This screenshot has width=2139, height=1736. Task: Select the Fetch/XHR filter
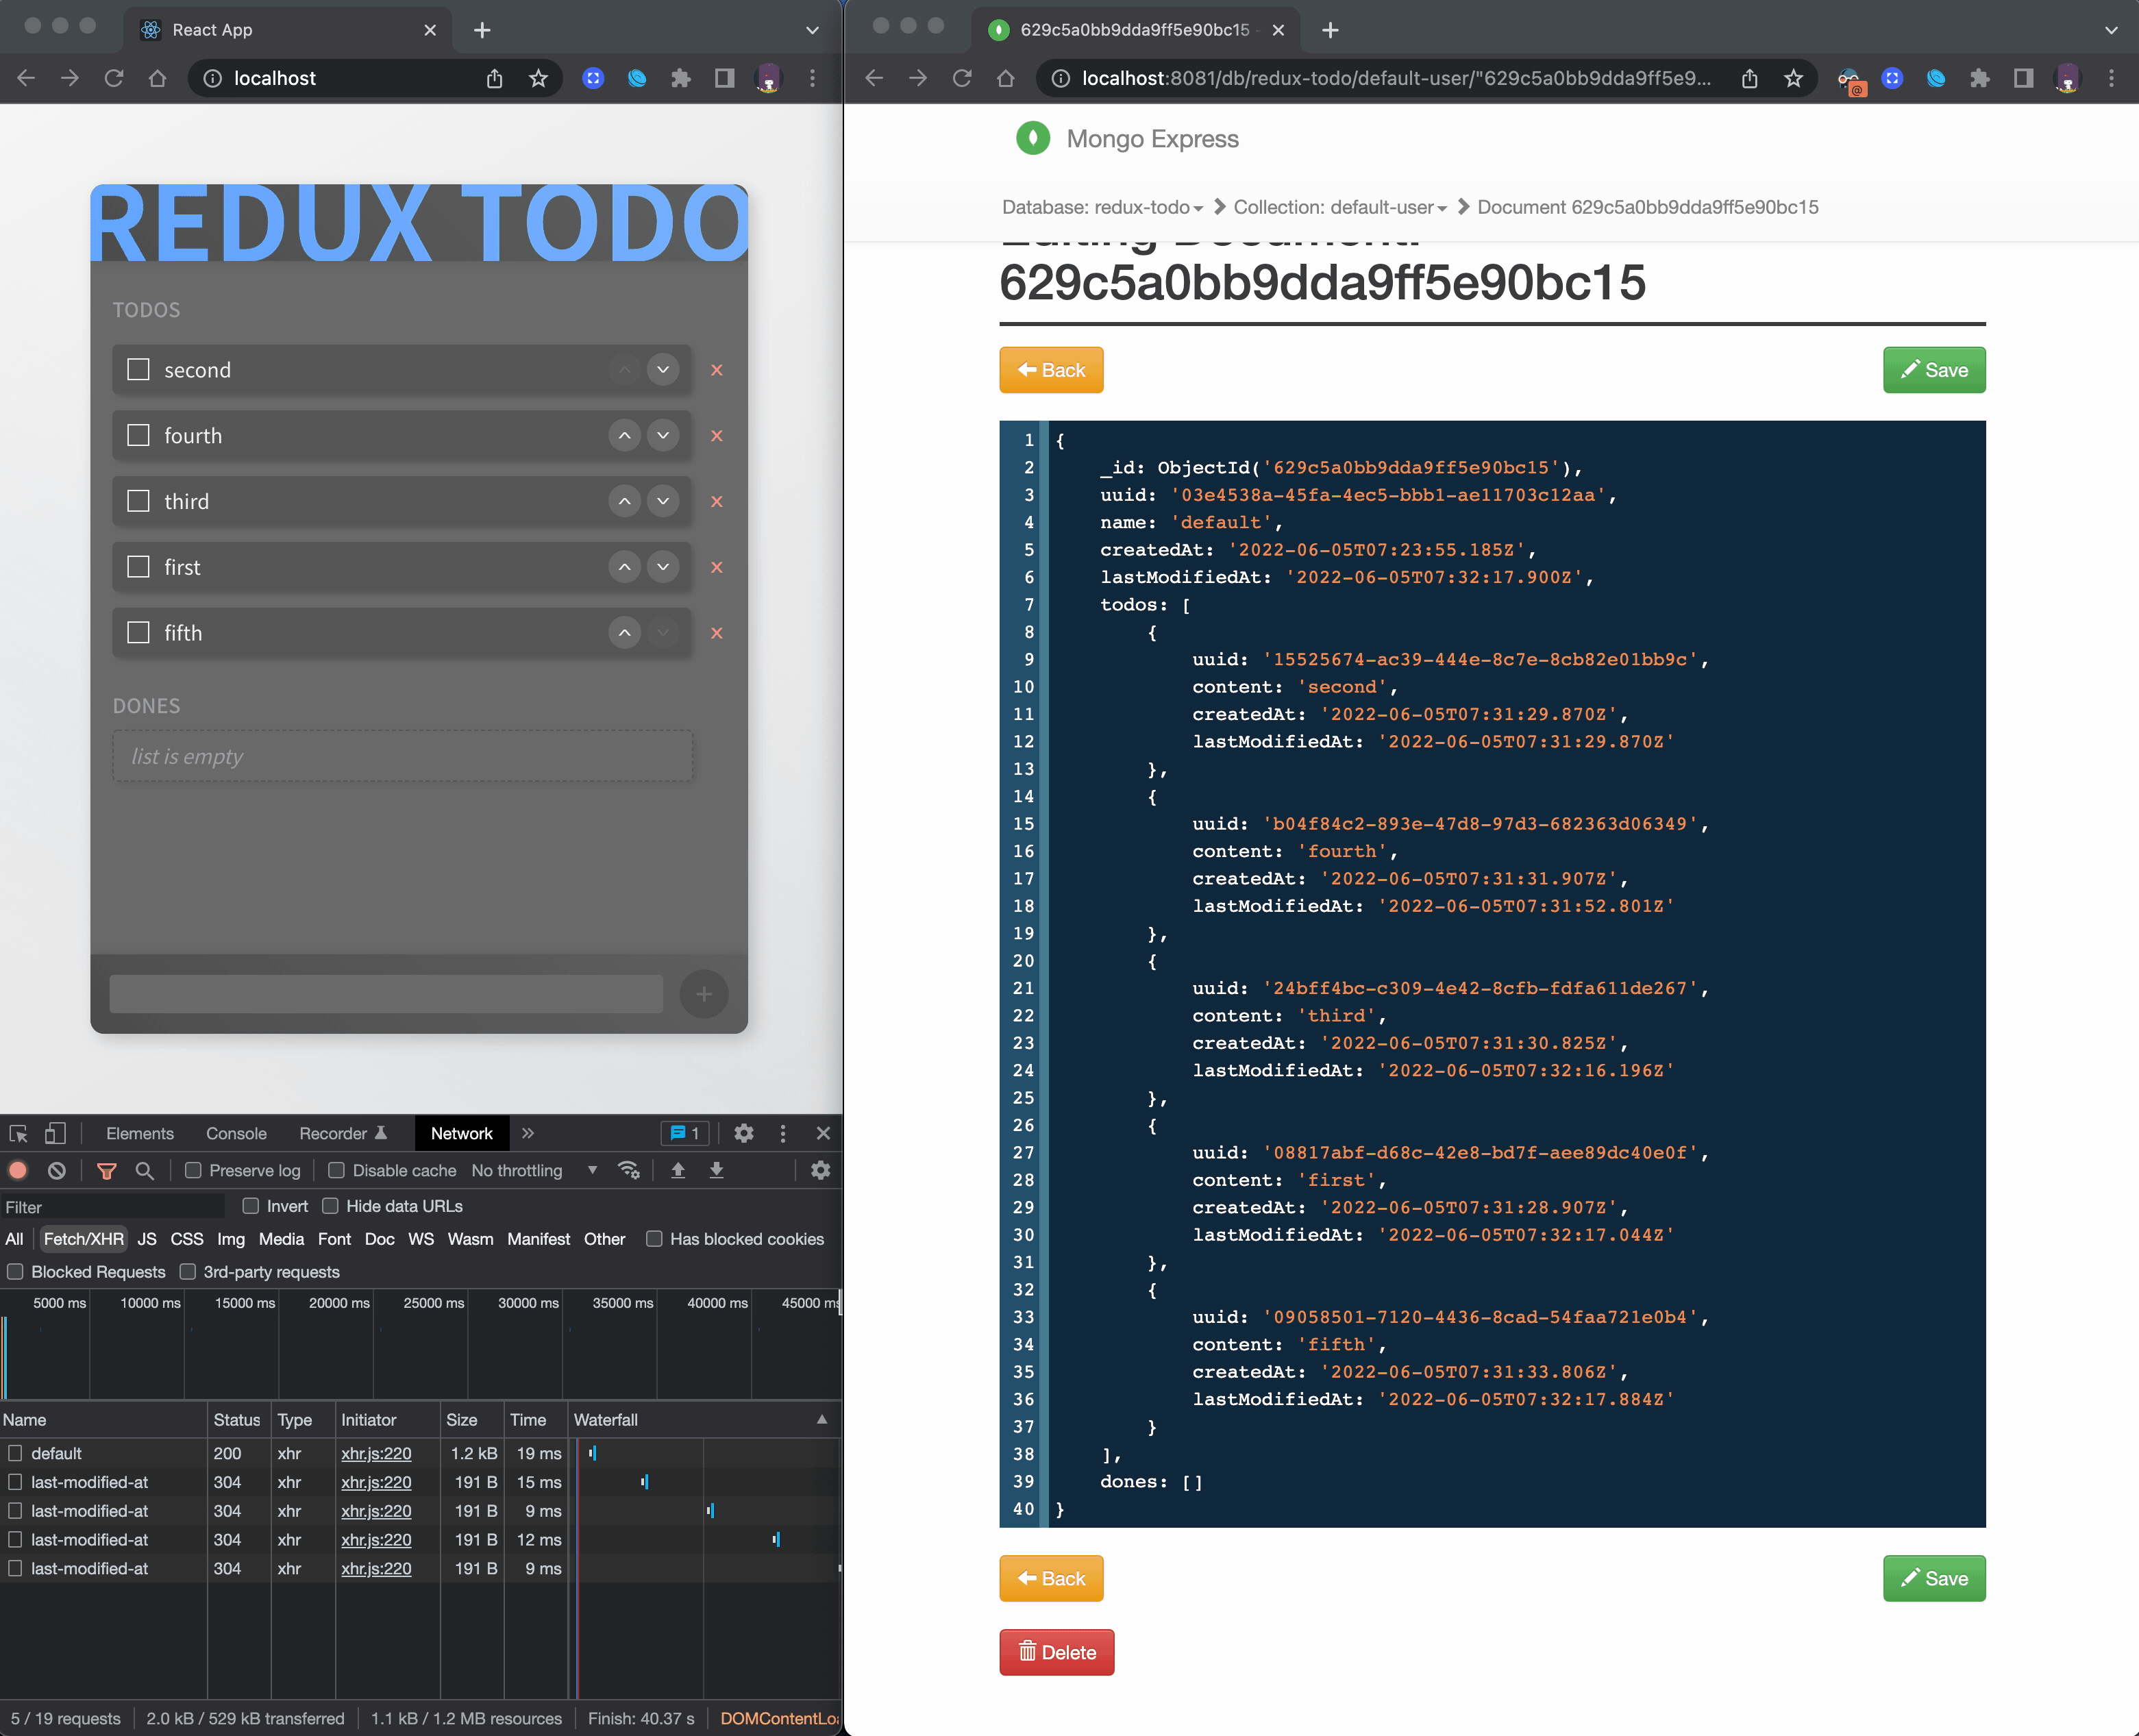pyautogui.click(x=84, y=1239)
